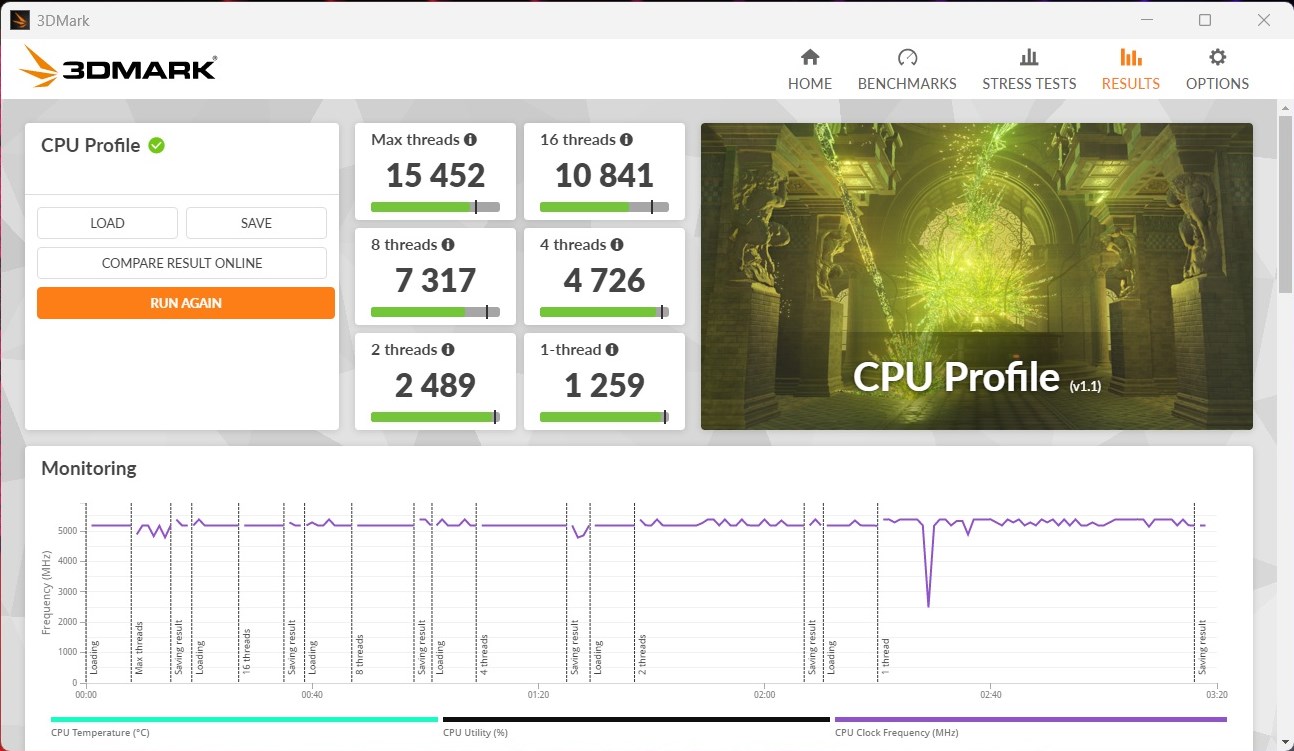Click info icon next to 1-thread
The image size is (1294, 751).
click(612, 350)
